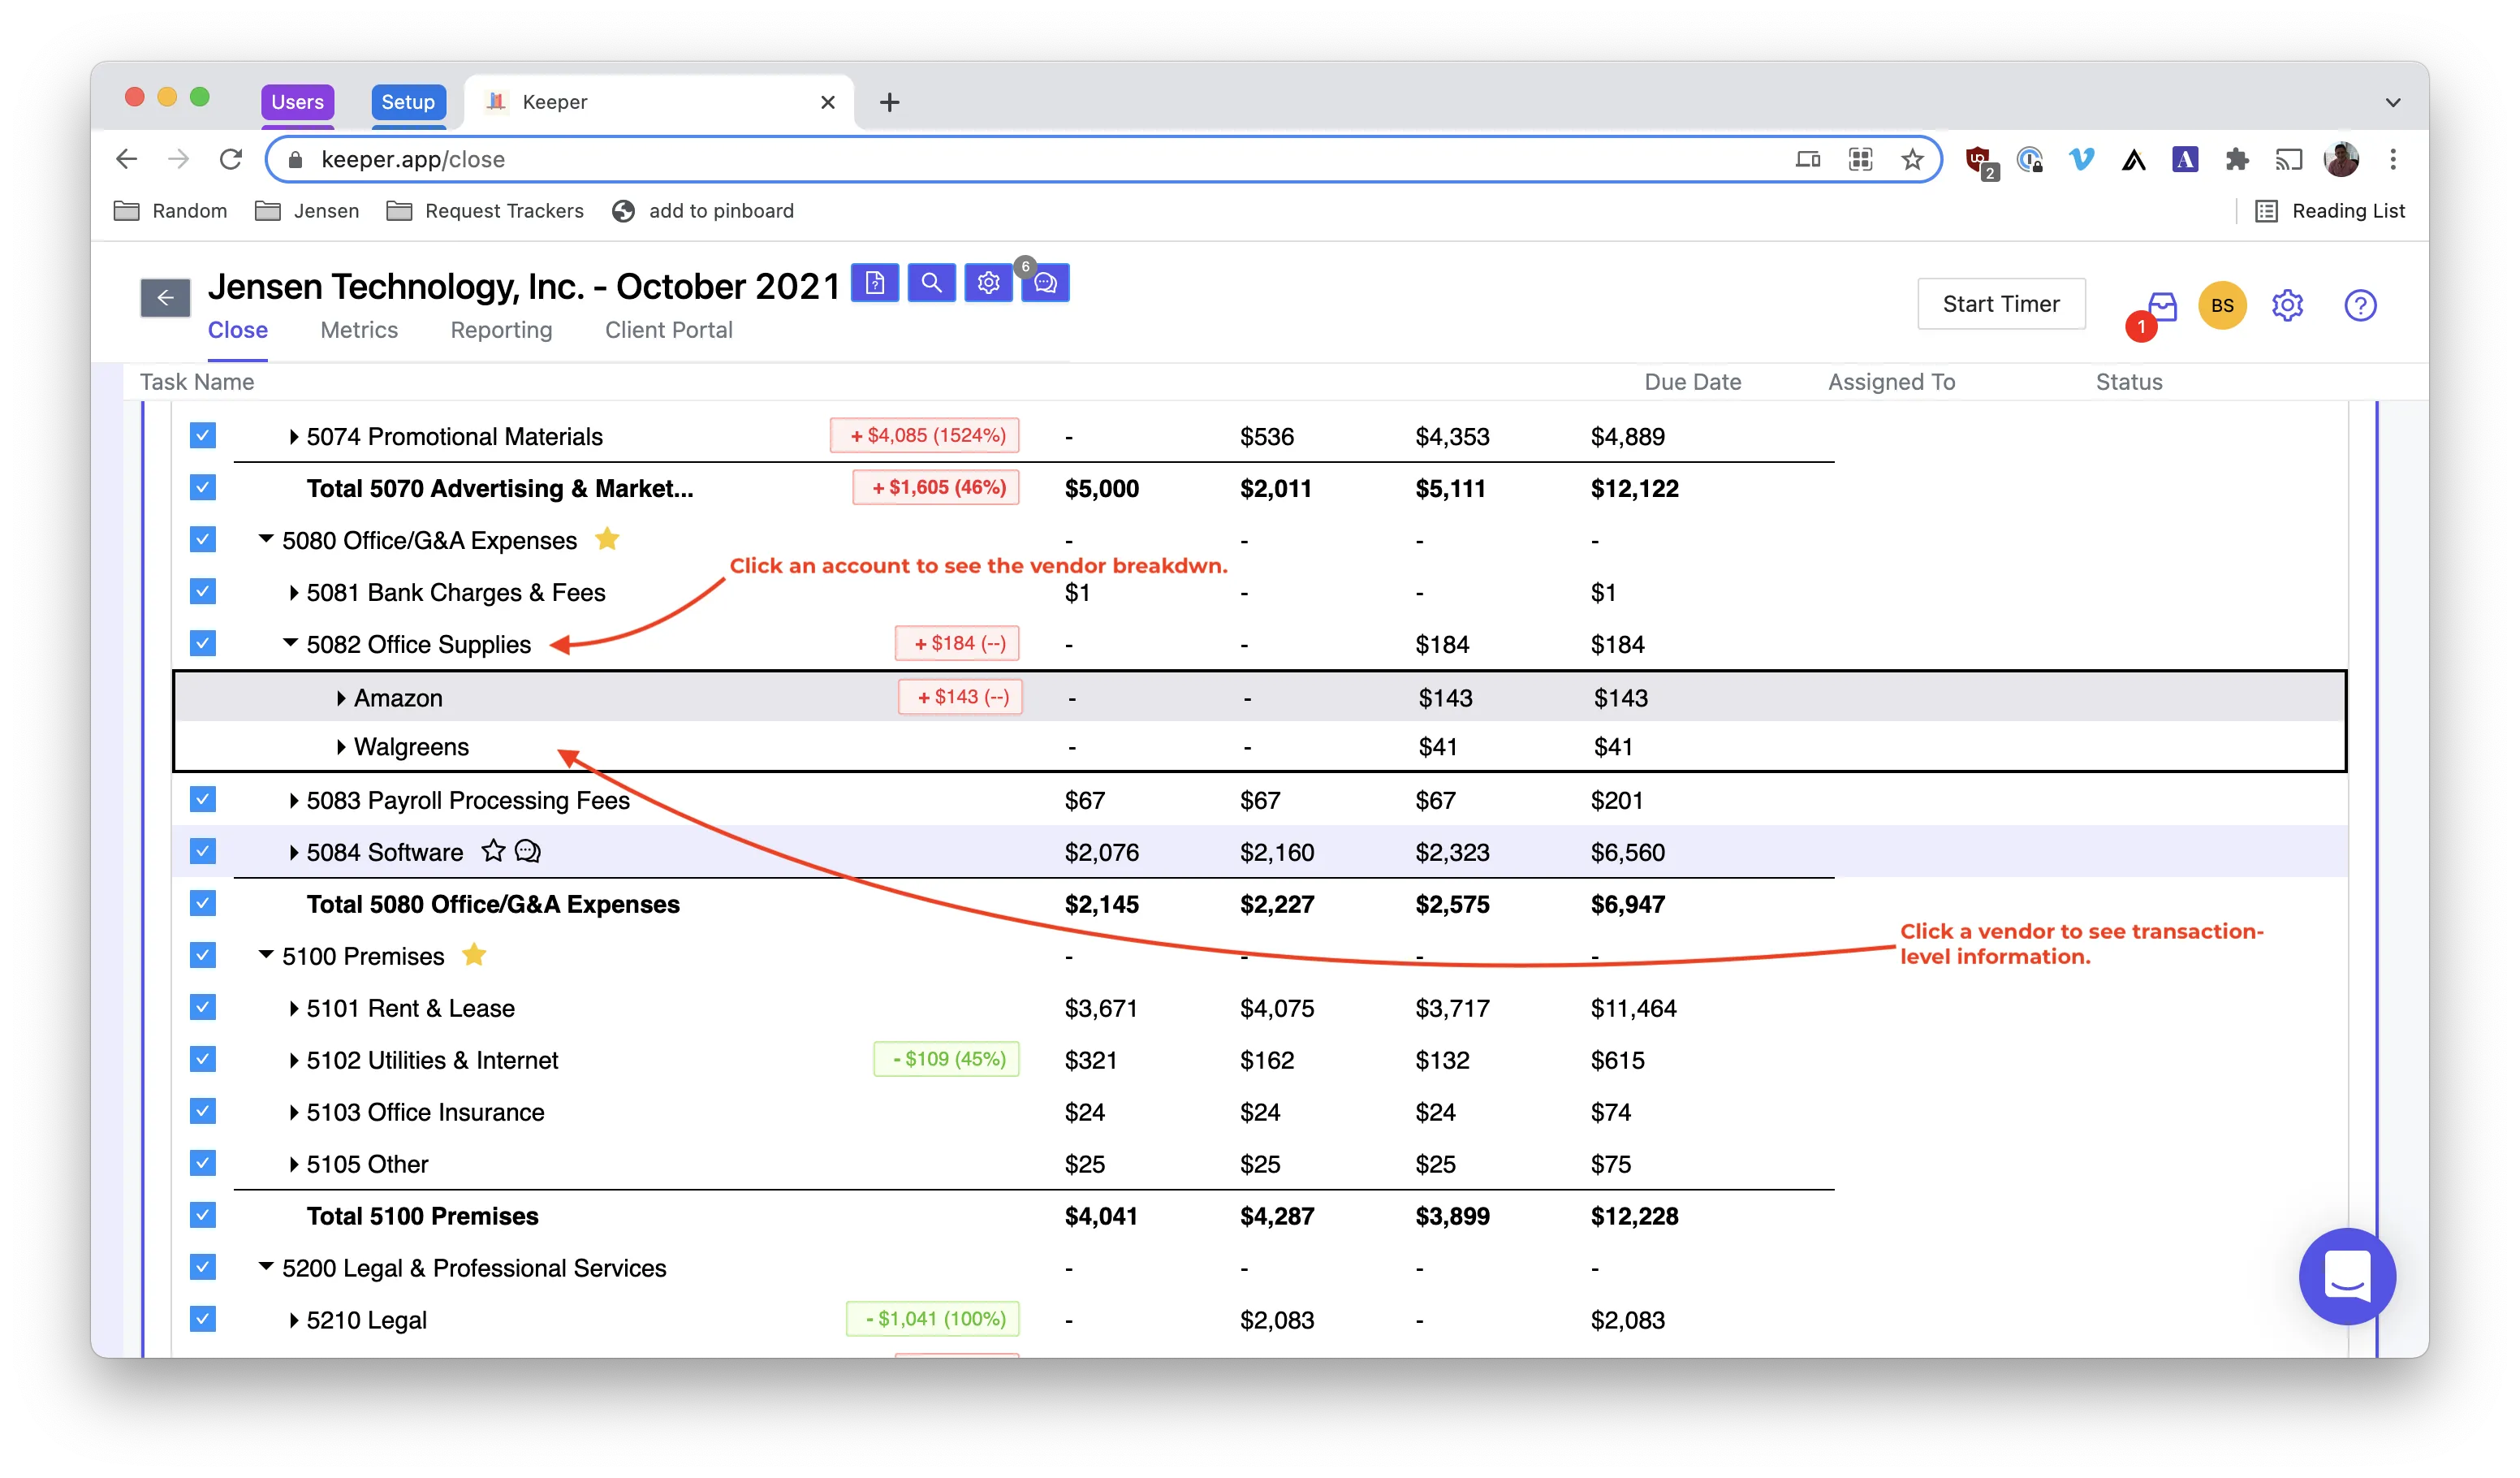Uncheck the 5074 Promotional Materials checkbox
Image resolution: width=2520 pixels, height=1478 pixels.
203,436
